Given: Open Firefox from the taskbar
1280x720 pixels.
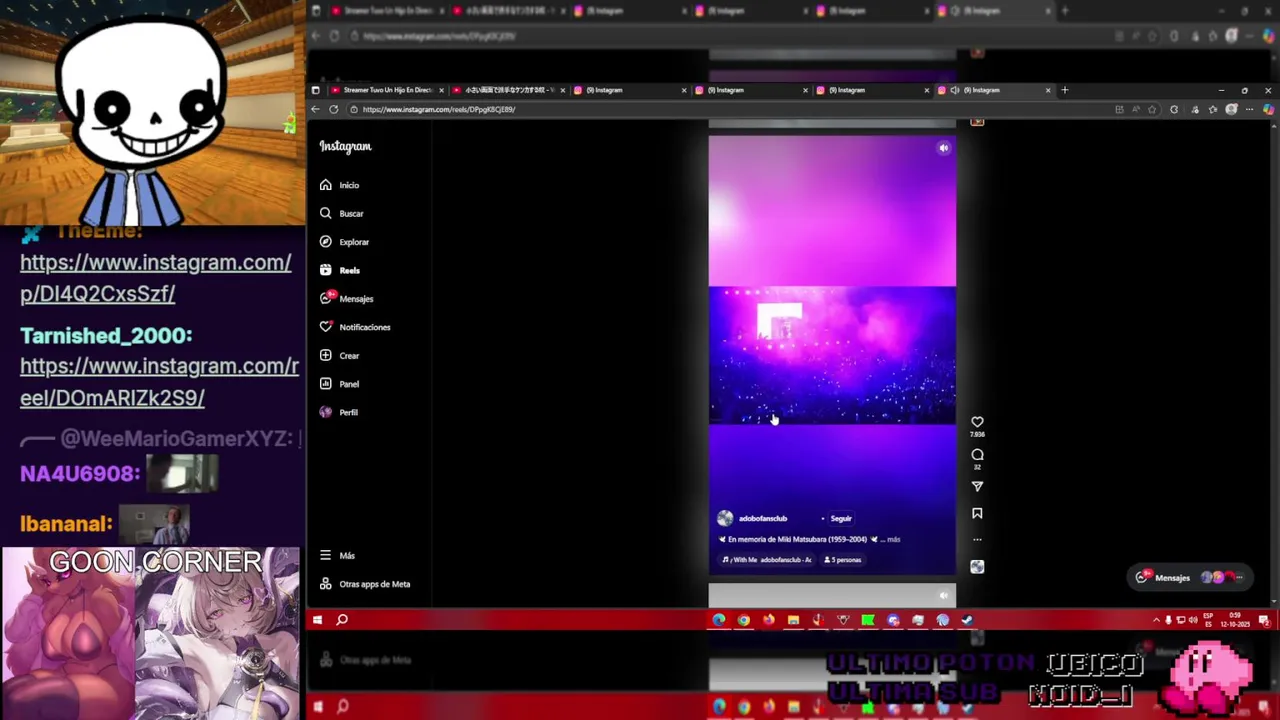Looking at the screenshot, I should pos(768,620).
